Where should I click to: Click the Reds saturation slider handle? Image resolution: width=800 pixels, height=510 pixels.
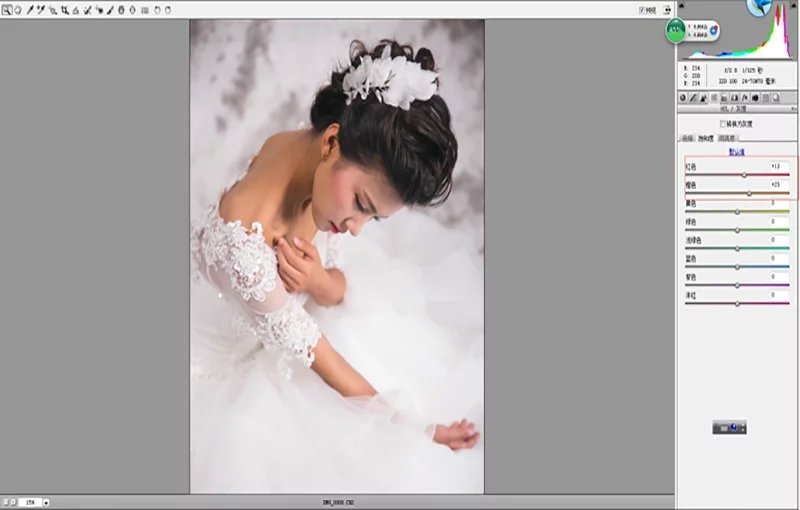click(x=744, y=175)
